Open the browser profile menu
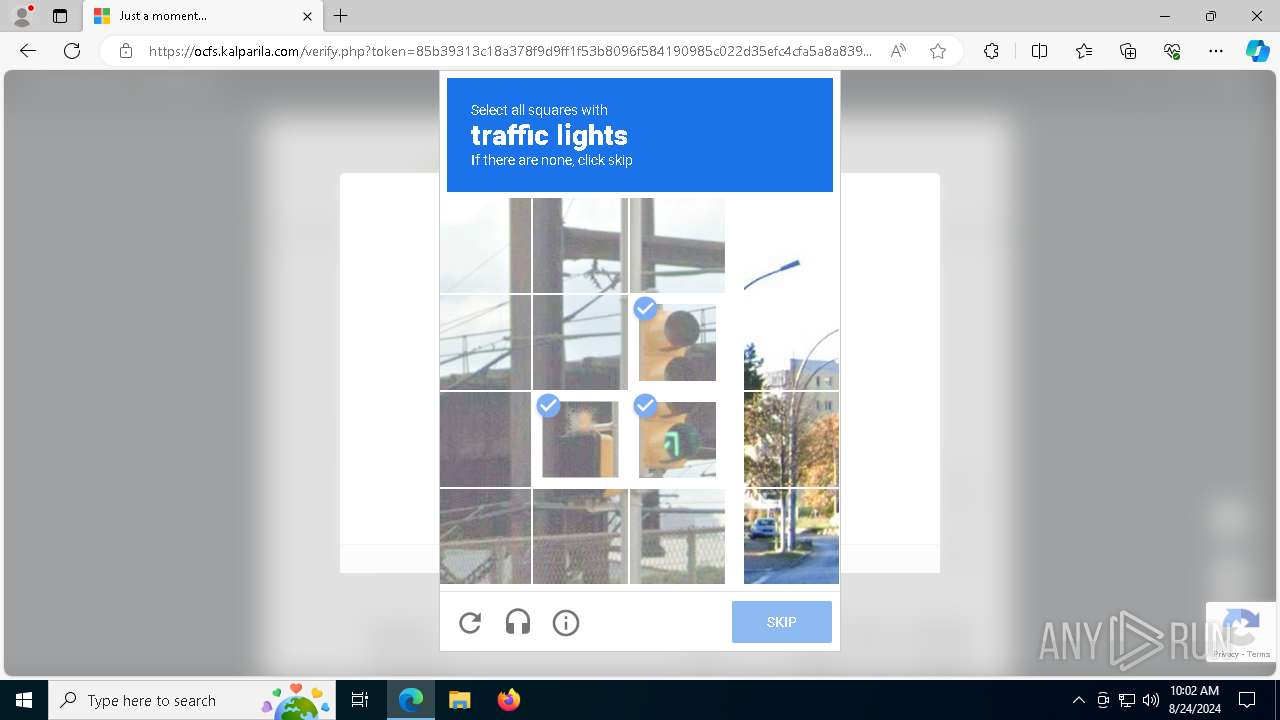 click(x=22, y=16)
